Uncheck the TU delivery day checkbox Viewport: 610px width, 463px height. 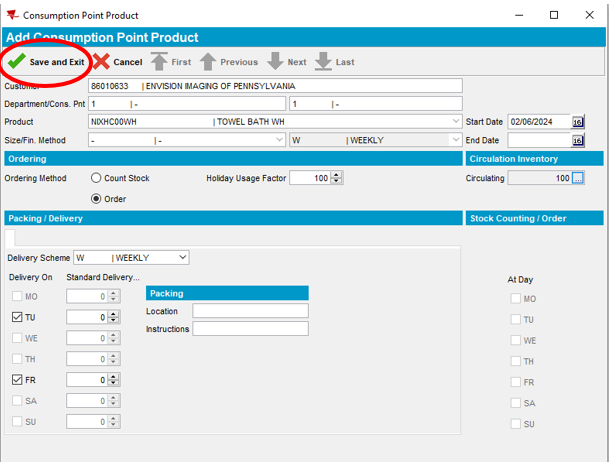coord(17,317)
